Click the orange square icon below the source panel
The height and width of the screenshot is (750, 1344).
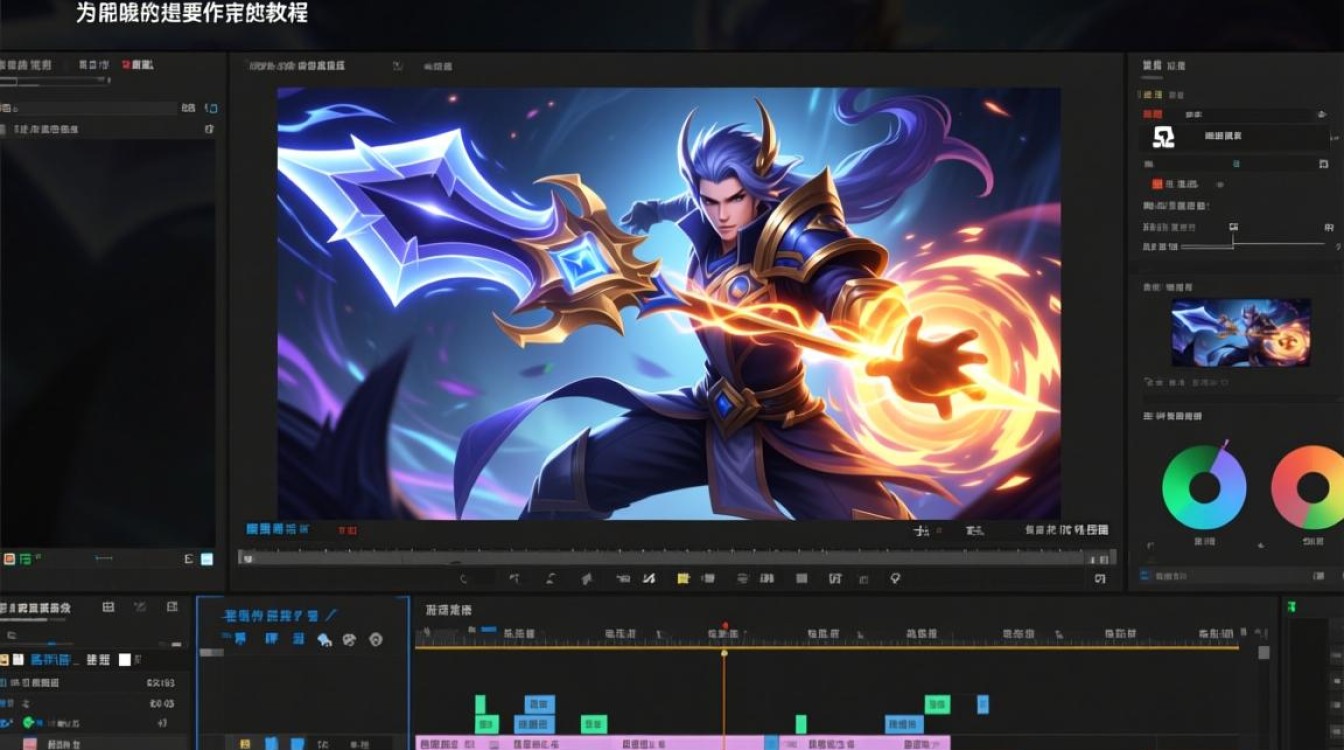pos(9,559)
